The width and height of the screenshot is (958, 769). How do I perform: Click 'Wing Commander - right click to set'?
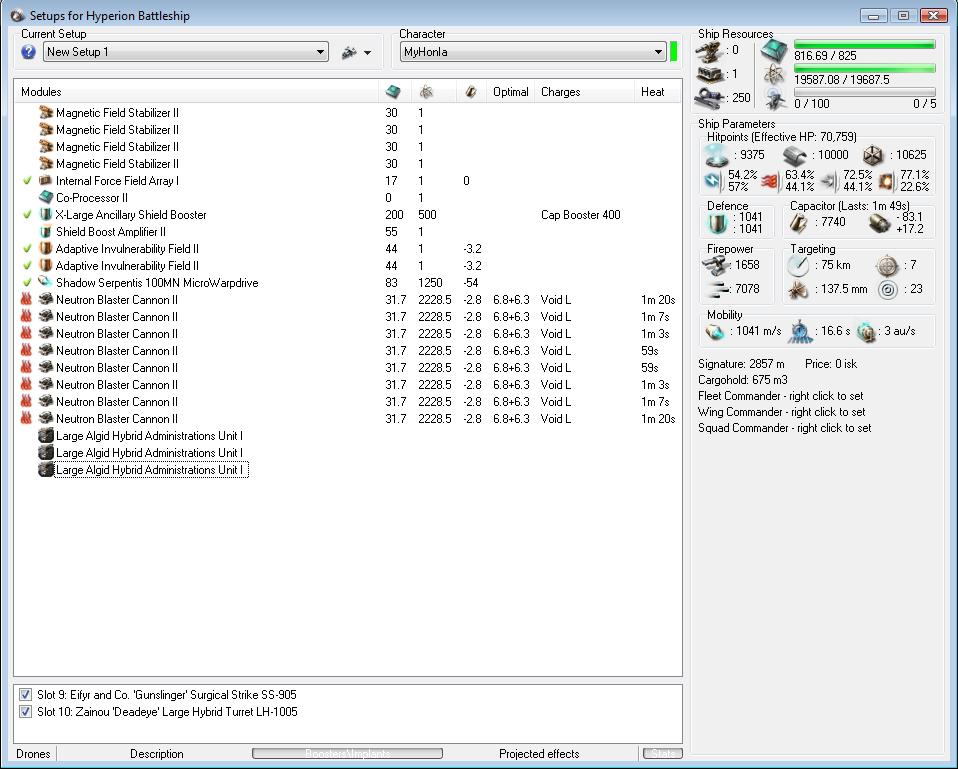781,412
